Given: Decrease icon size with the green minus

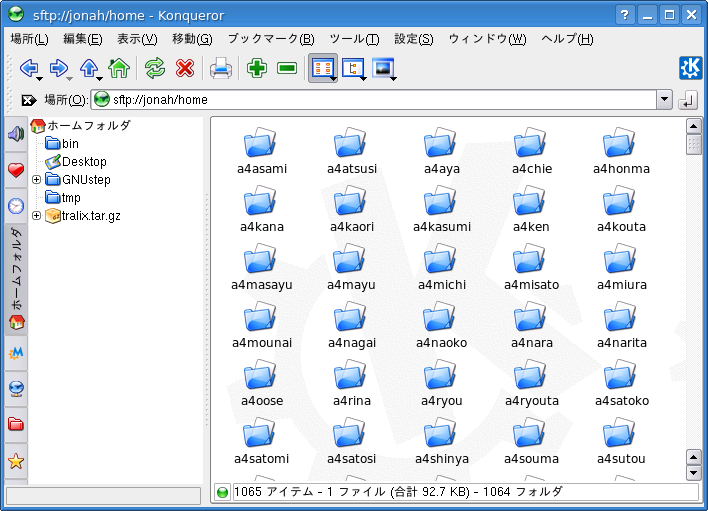Looking at the screenshot, I should pos(287,69).
